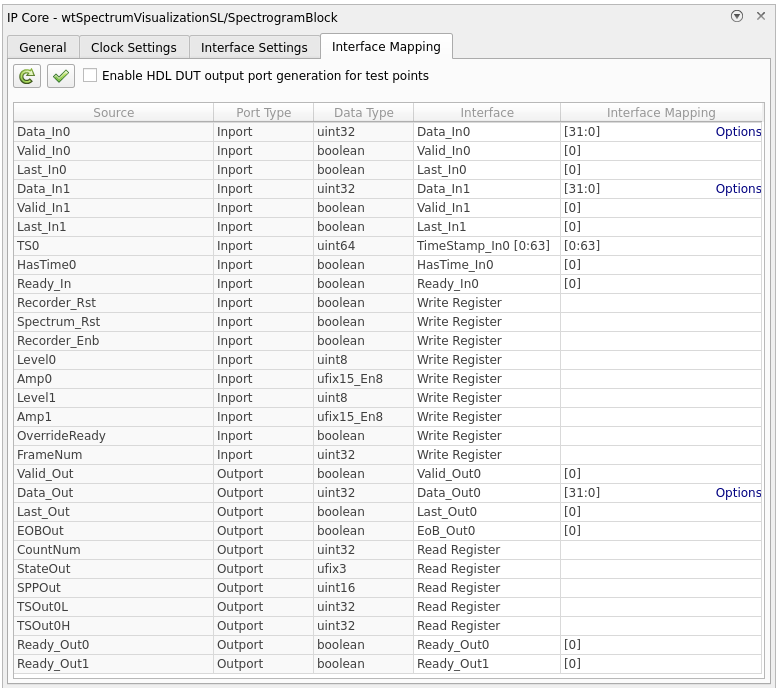The height and width of the screenshot is (688, 776).
Task: Open Interface dropdown for Recorder_Rst row
Action: (486, 303)
